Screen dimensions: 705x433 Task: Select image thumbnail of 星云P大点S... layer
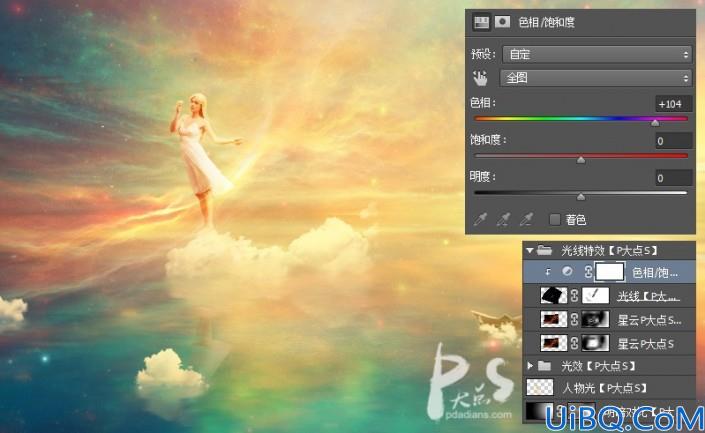coord(553,319)
